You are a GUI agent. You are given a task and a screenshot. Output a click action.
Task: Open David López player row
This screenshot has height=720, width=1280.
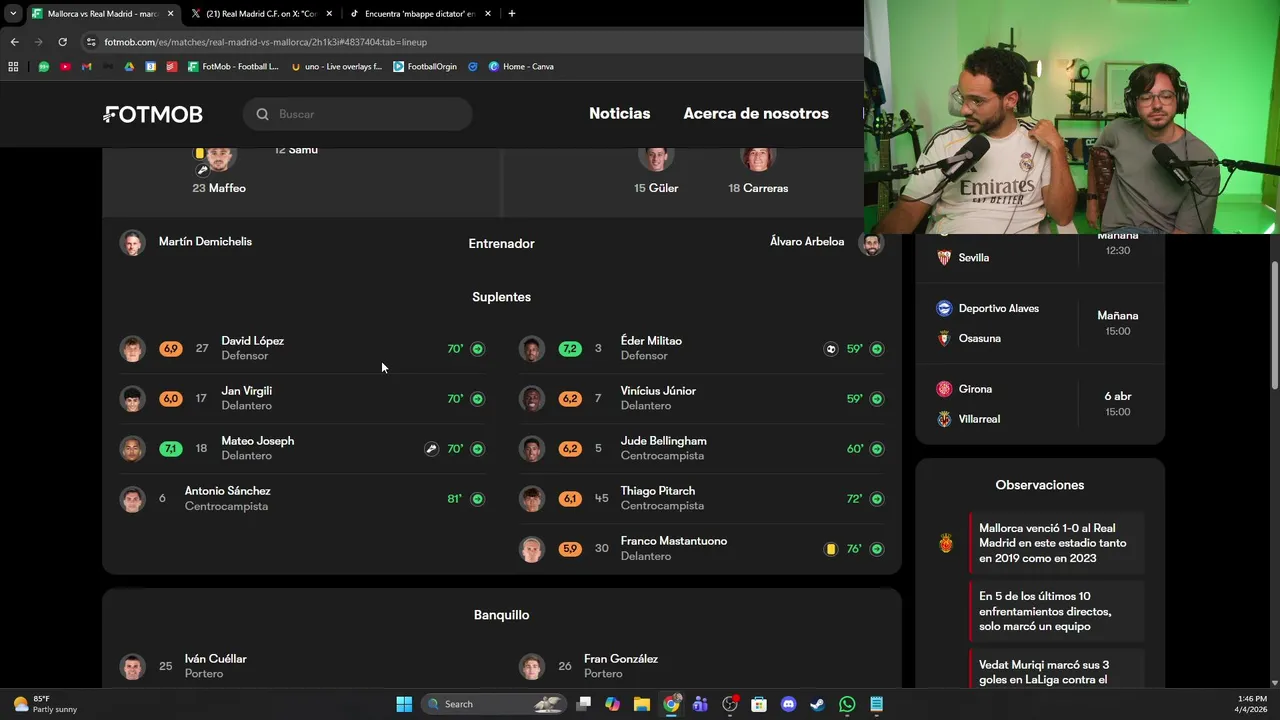[x=302, y=349]
